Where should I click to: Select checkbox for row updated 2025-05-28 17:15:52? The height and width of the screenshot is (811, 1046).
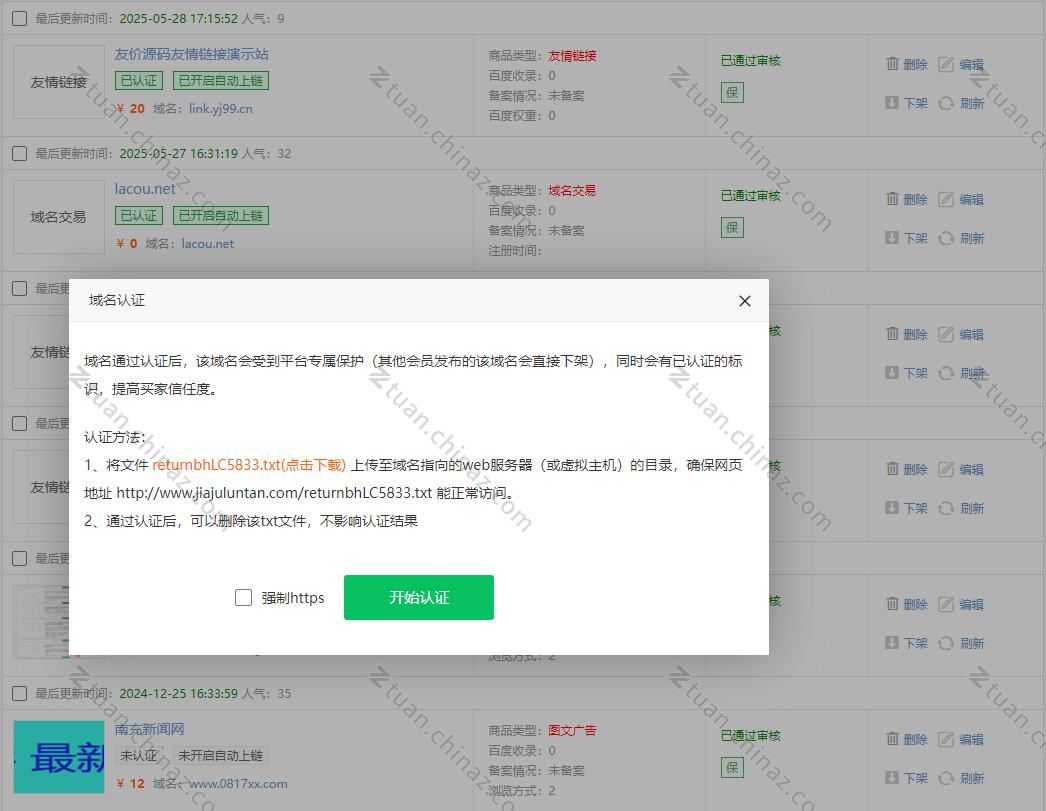[x=19, y=19]
